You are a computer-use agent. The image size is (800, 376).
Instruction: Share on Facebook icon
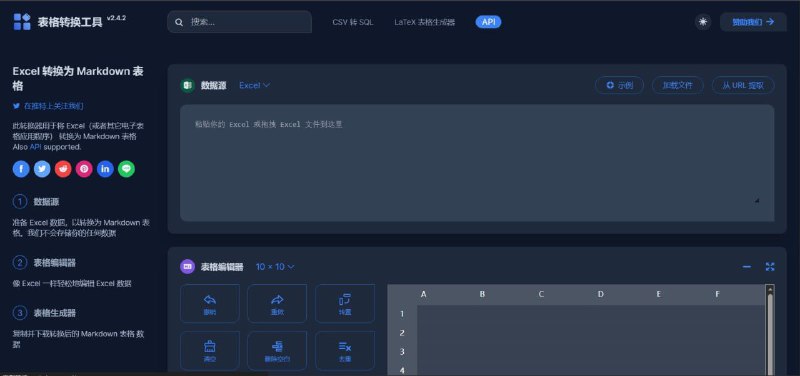click(21, 169)
